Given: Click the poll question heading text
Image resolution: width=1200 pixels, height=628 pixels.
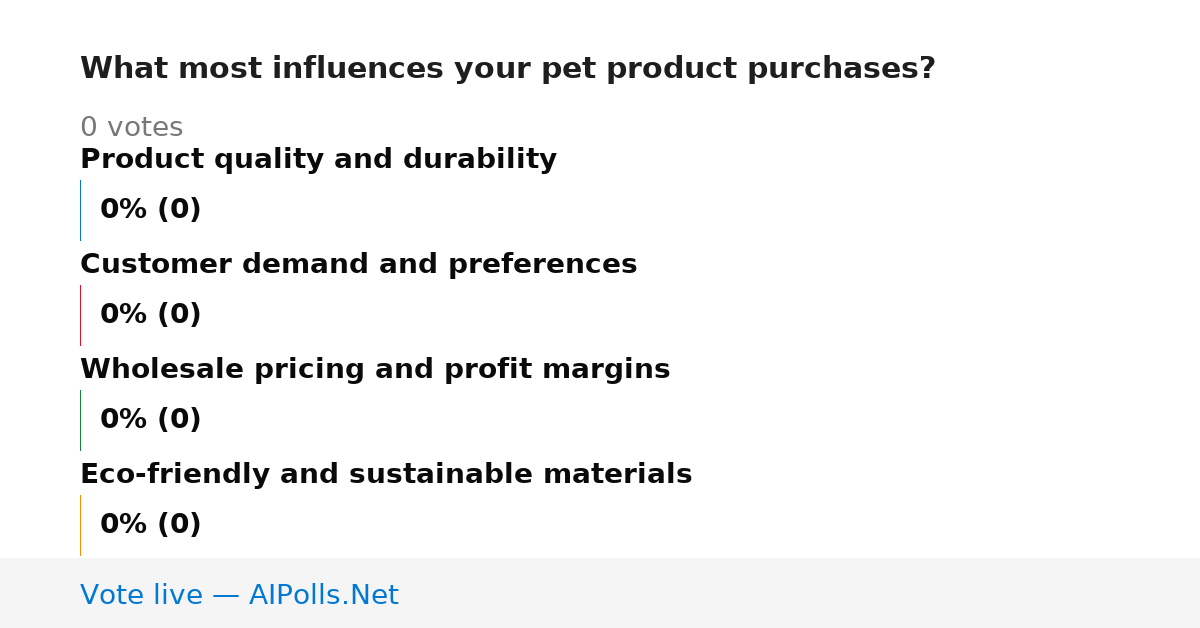Looking at the screenshot, I should 508,69.
